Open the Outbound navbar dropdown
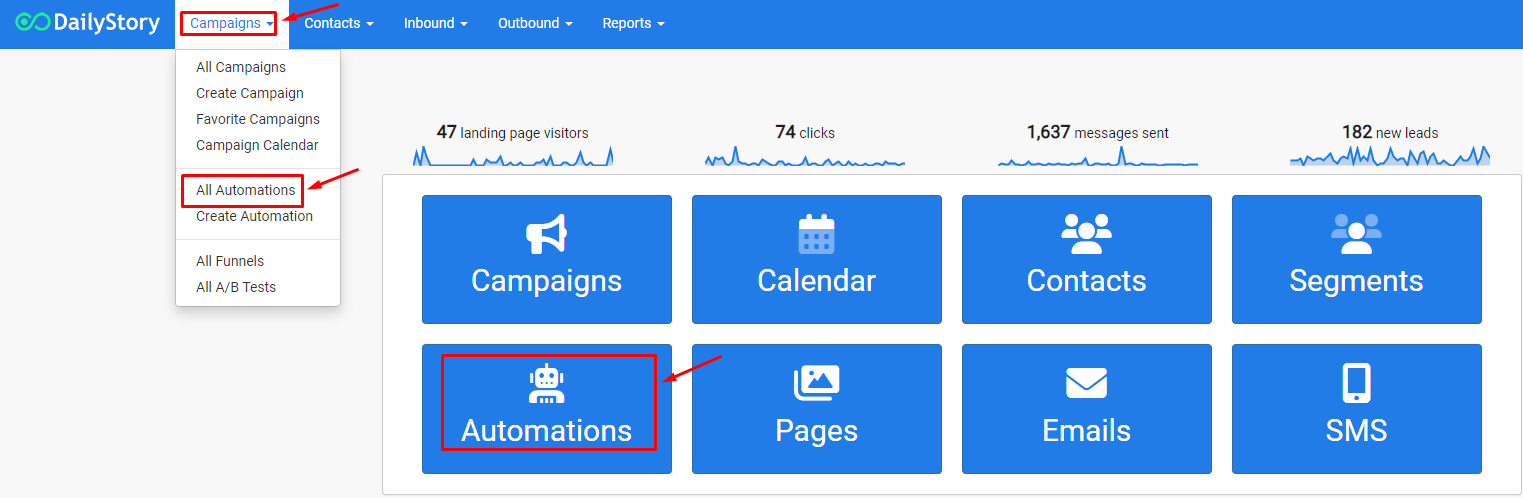 pyautogui.click(x=535, y=23)
